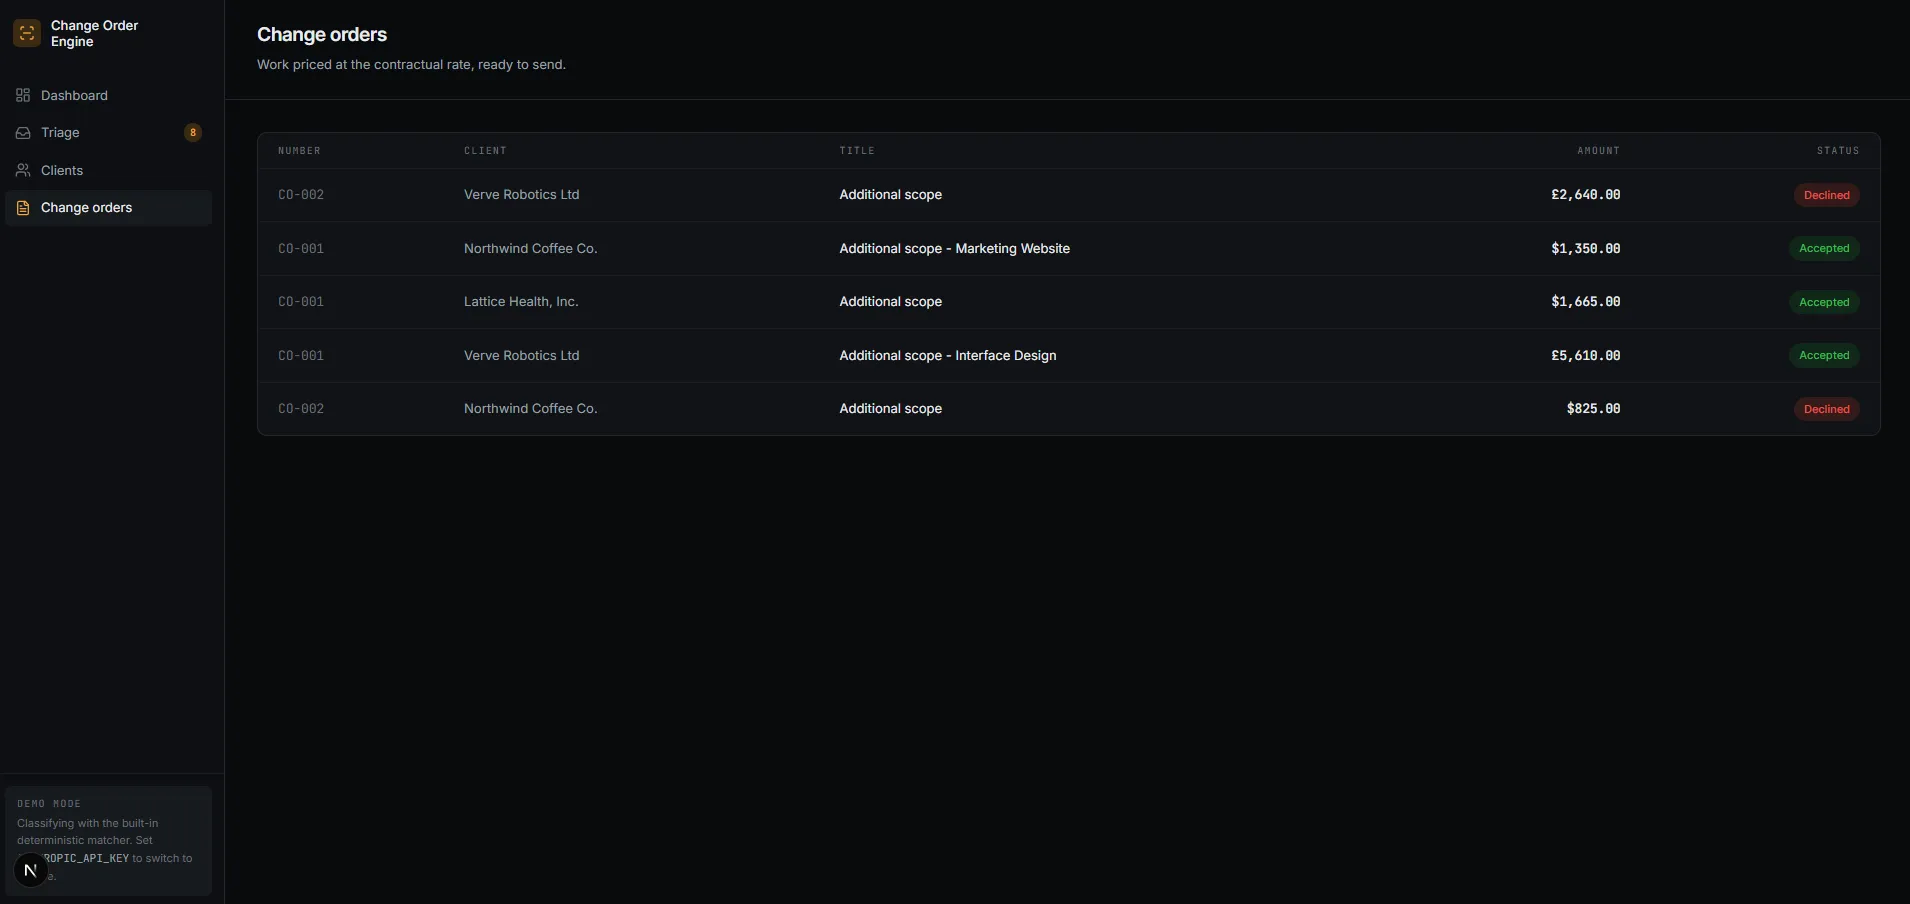Click the Triage inbox icon
Image resolution: width=1910 pixels, height=904 pixels.
23,133
